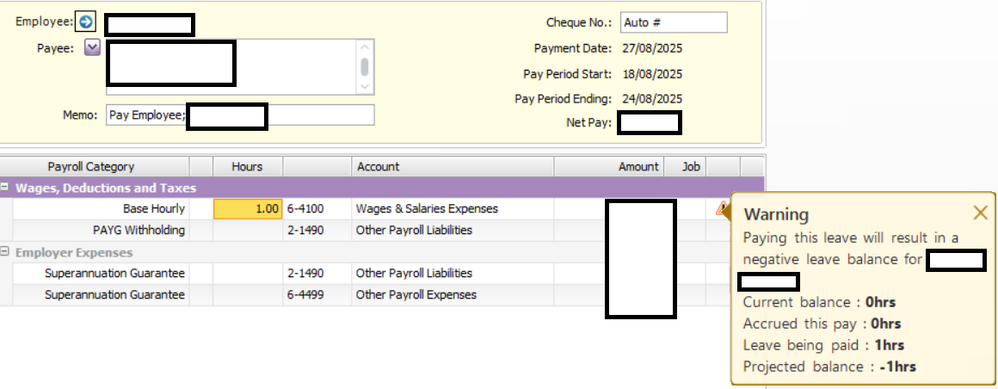Open the Payee dropdown arrow
Image resolution: width=998 pixels, height=389 pixels.
coord(92,48)
